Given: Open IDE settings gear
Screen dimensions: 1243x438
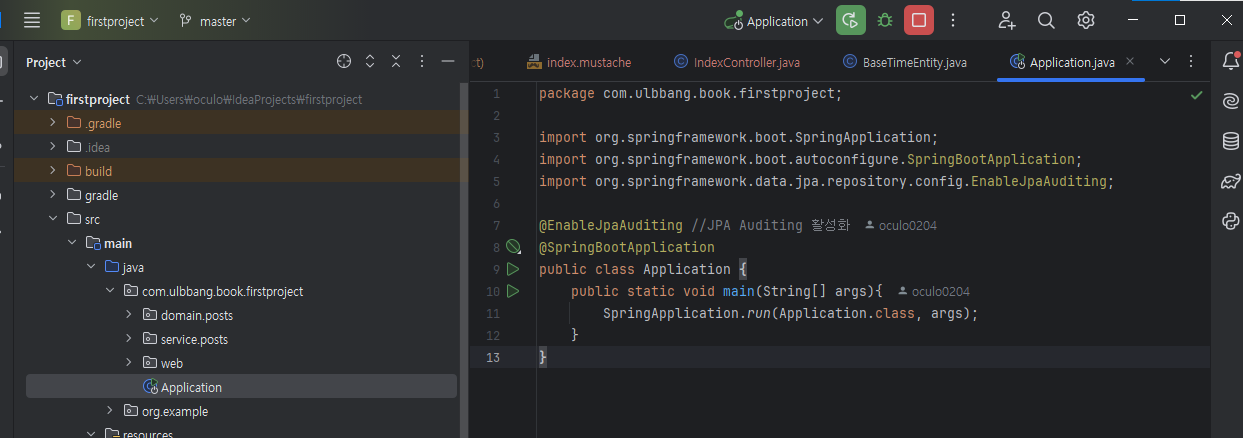Looking at the screenshot, I should (x=1085, y=20).
